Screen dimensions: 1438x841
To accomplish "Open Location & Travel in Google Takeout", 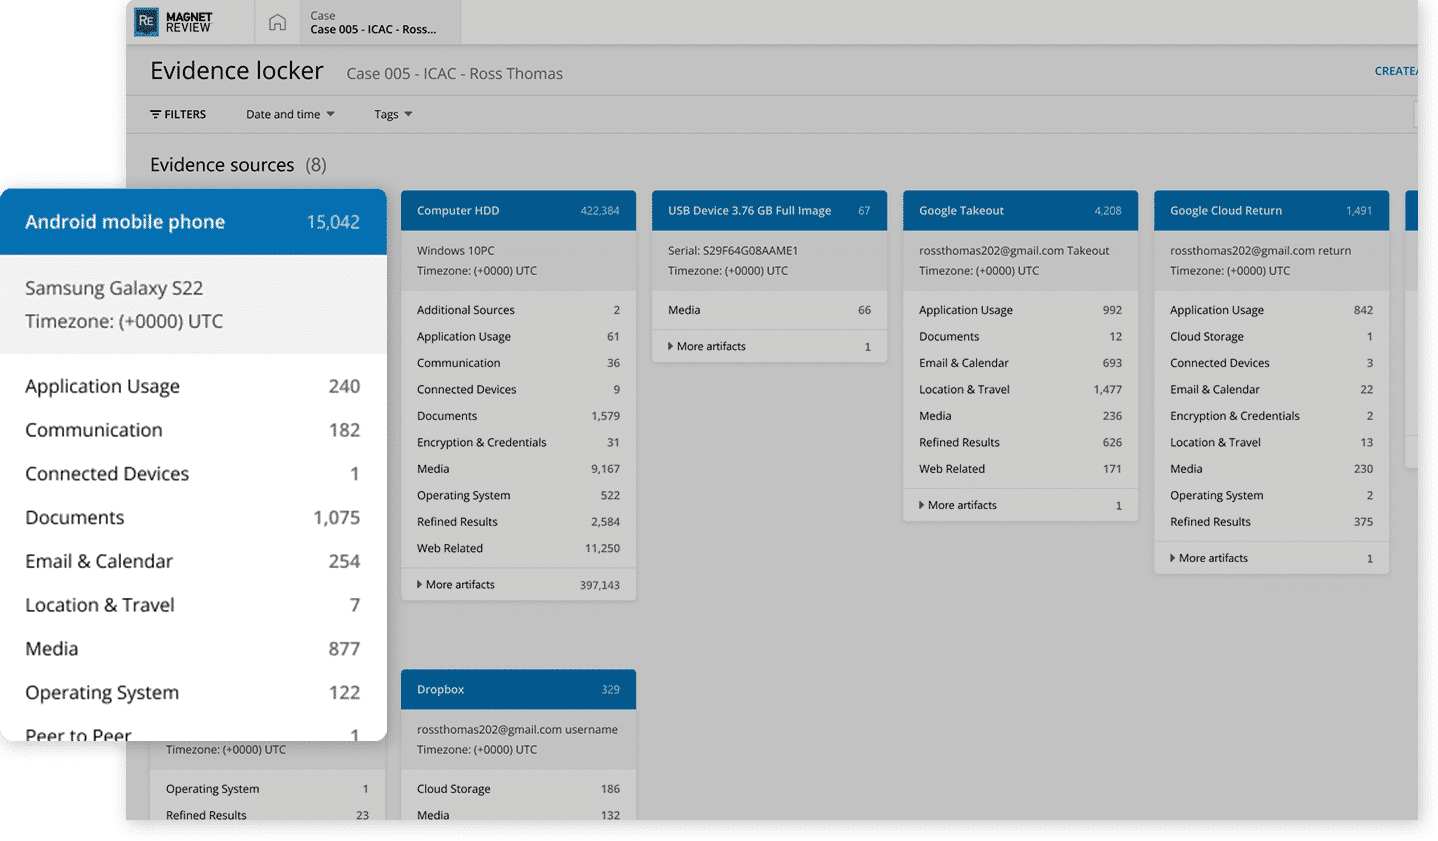I will [964, 390].
